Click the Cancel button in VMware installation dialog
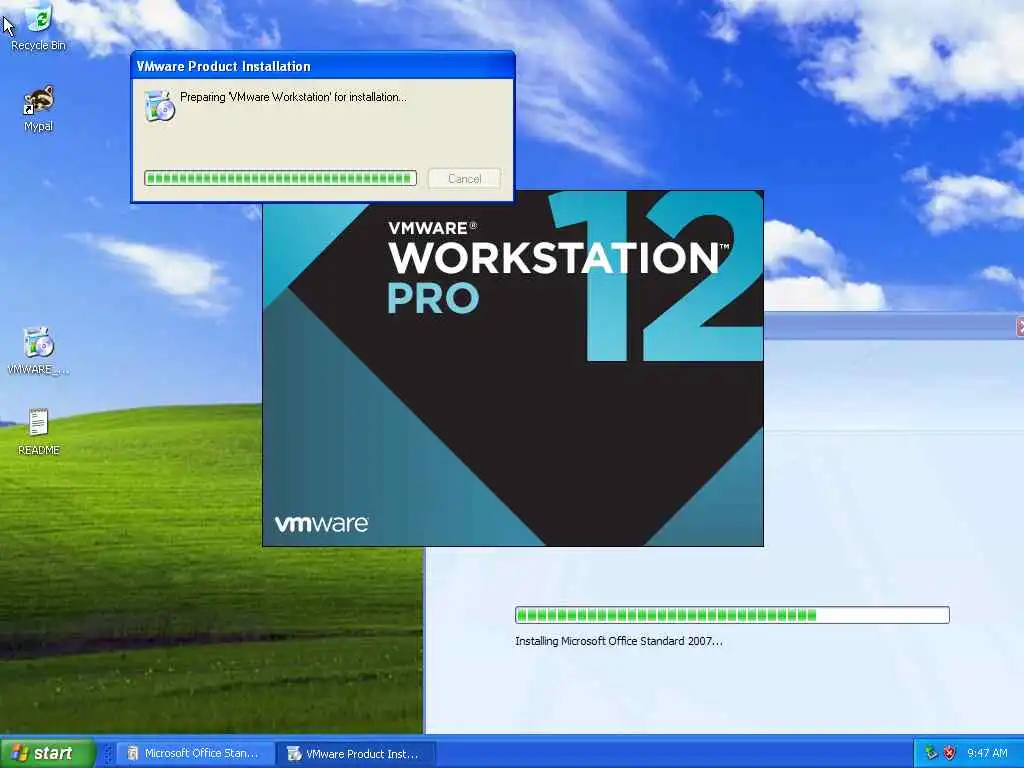1024x768 pixels. (x=464, y=178)
